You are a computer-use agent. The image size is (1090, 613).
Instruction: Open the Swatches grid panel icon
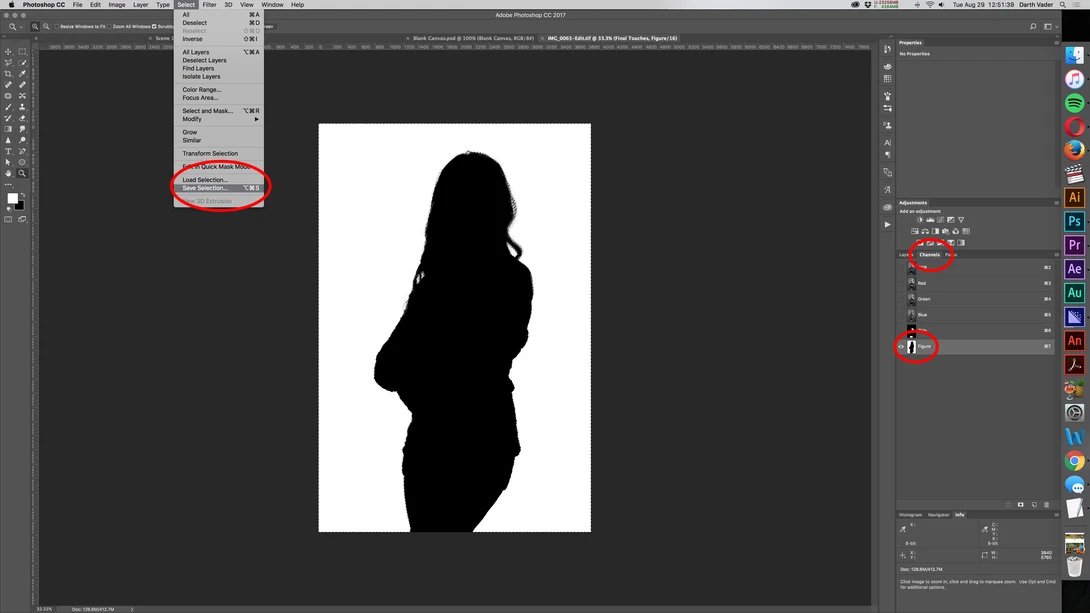pos(888,79)
